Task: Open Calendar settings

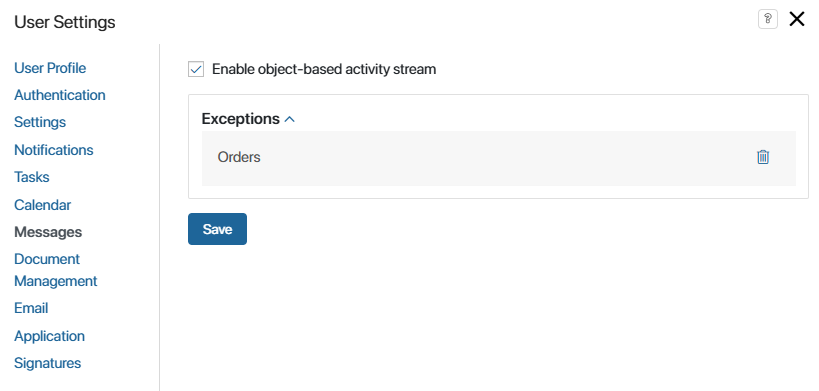Action: [42, 205]
